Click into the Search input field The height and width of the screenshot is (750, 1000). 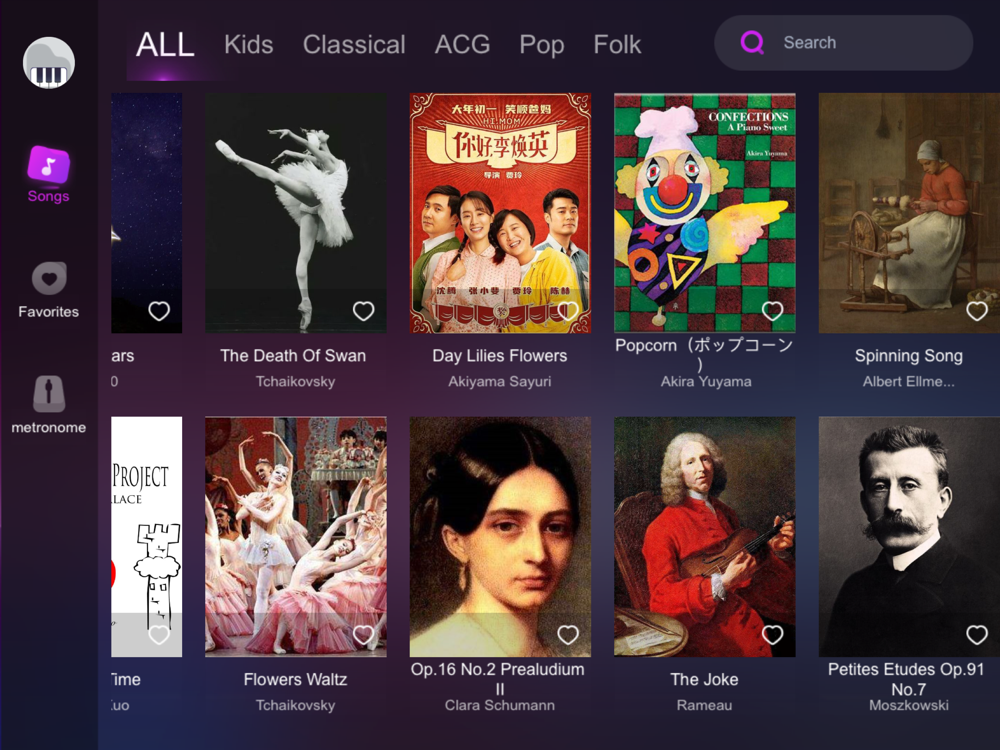843,43
